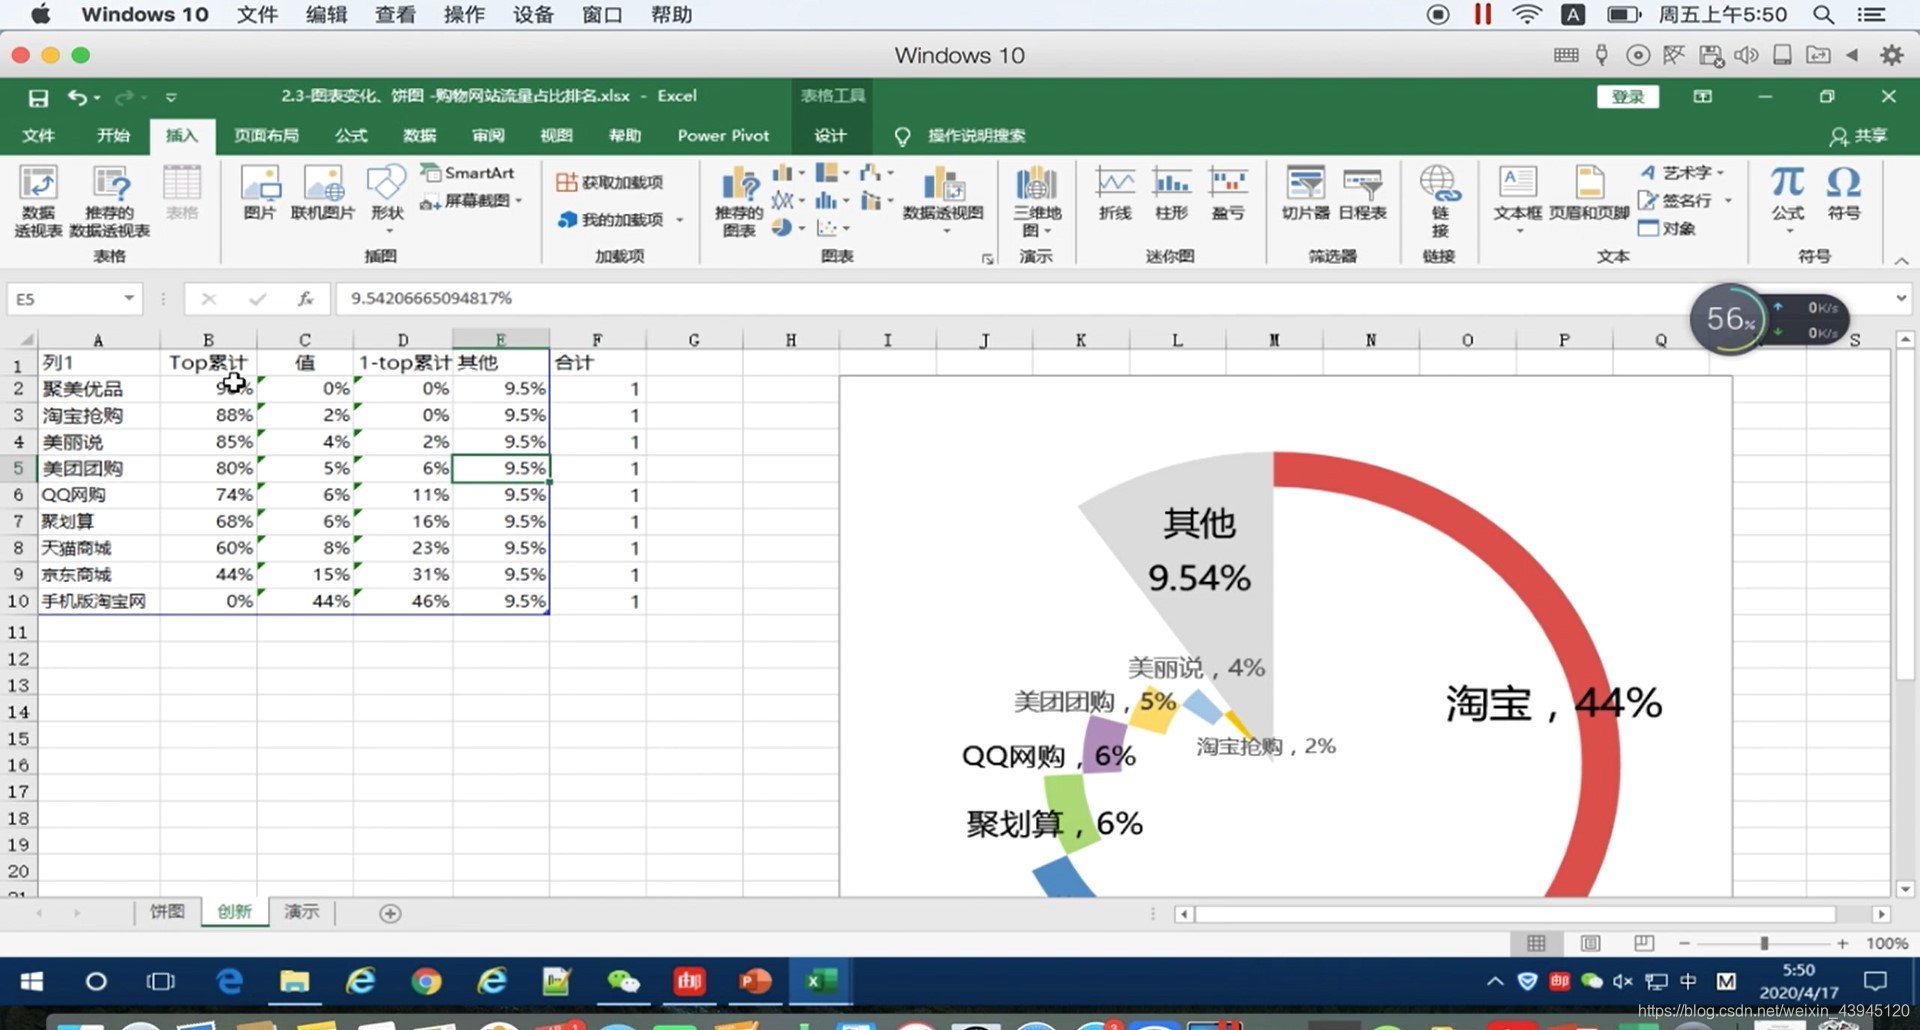The width and height of the screenshot is (1920, 1030).
Task: Click the PivotChart (数据透视图) icon
Action: click(x=943, y=197)
